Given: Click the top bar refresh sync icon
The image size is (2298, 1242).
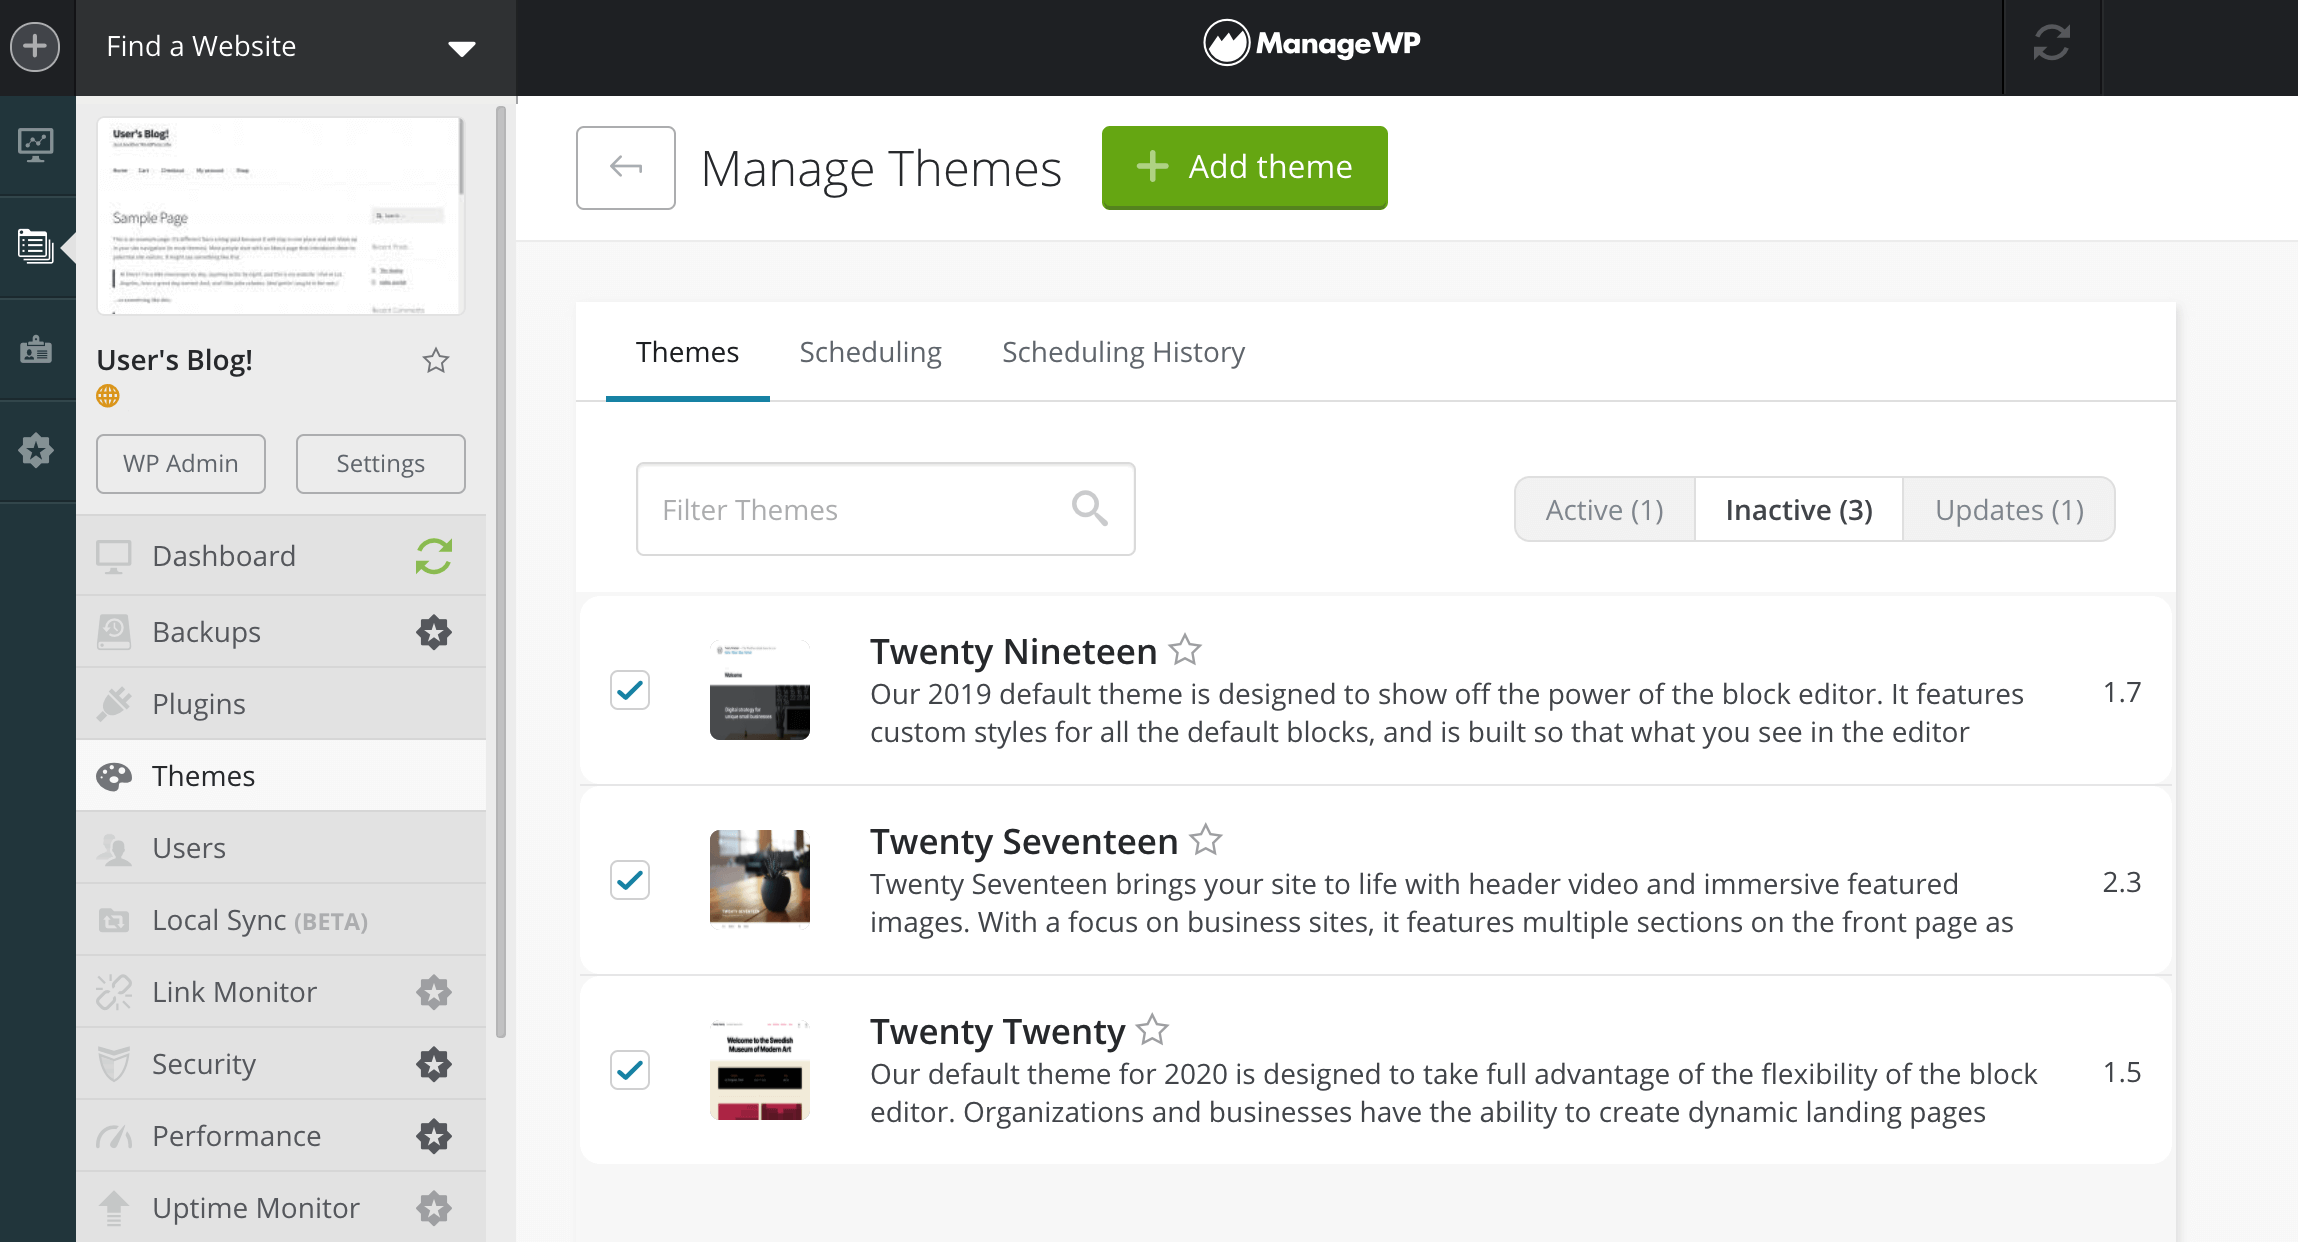Looking at the screenshot, I should 2051,44.
